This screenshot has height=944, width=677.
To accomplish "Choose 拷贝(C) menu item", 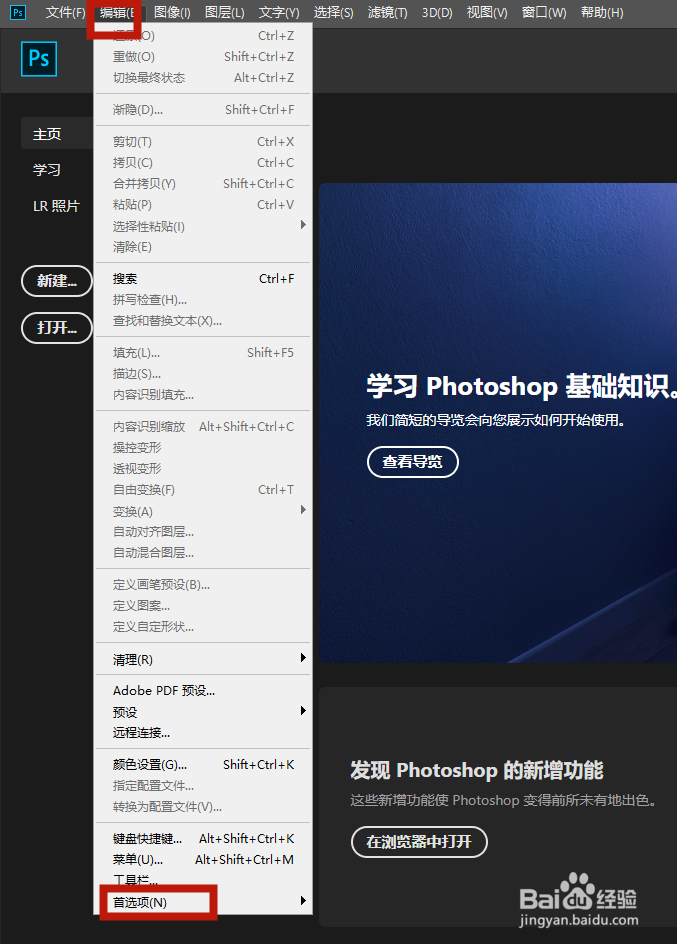I will pos(203,163).
